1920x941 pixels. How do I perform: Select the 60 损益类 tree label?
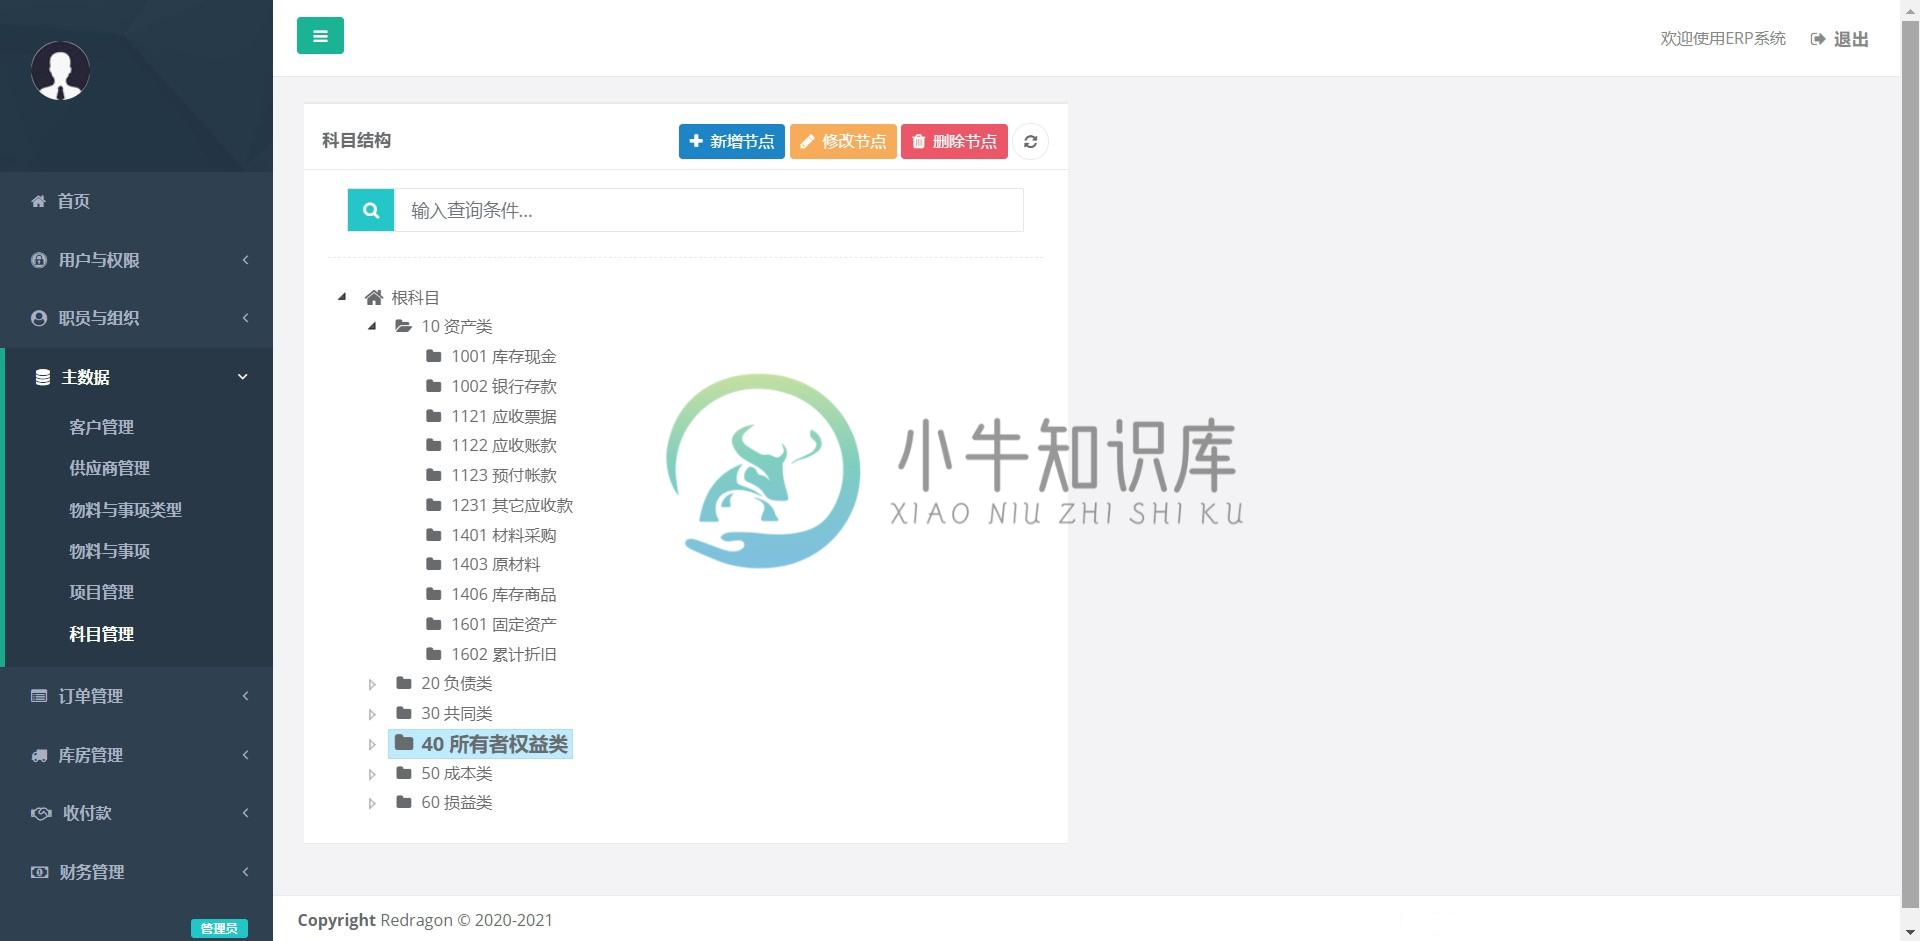(456, 802)
